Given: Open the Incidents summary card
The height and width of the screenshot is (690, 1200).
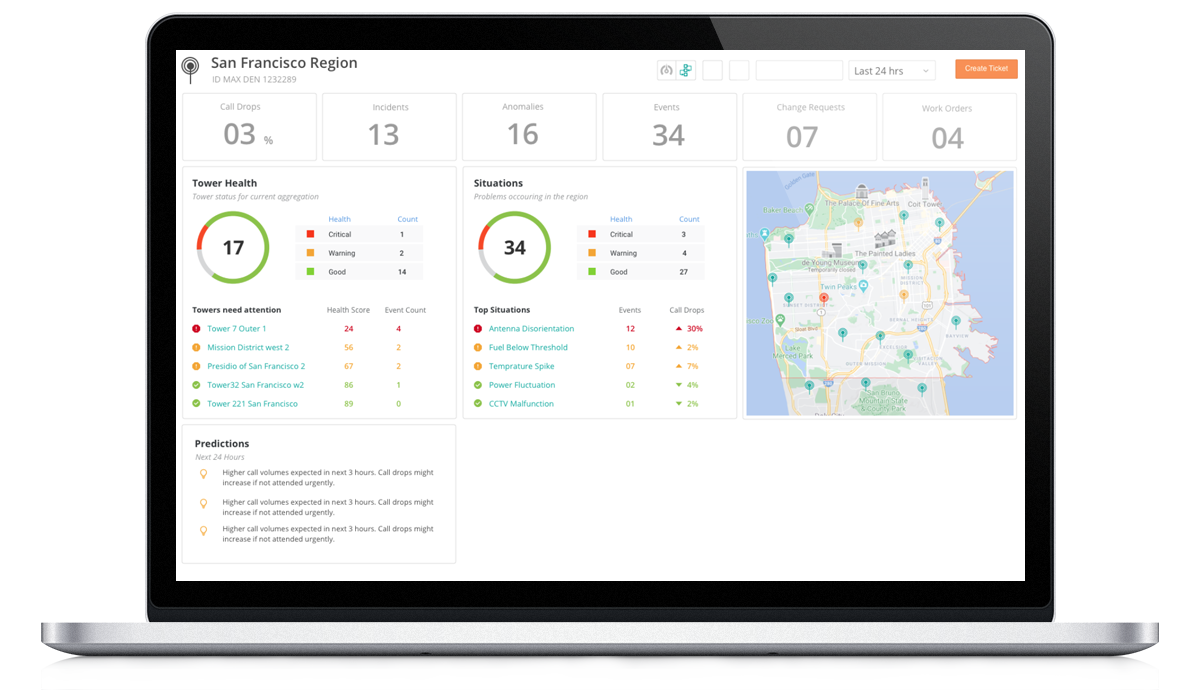Looking at the screenshot, I should (389, 127).
